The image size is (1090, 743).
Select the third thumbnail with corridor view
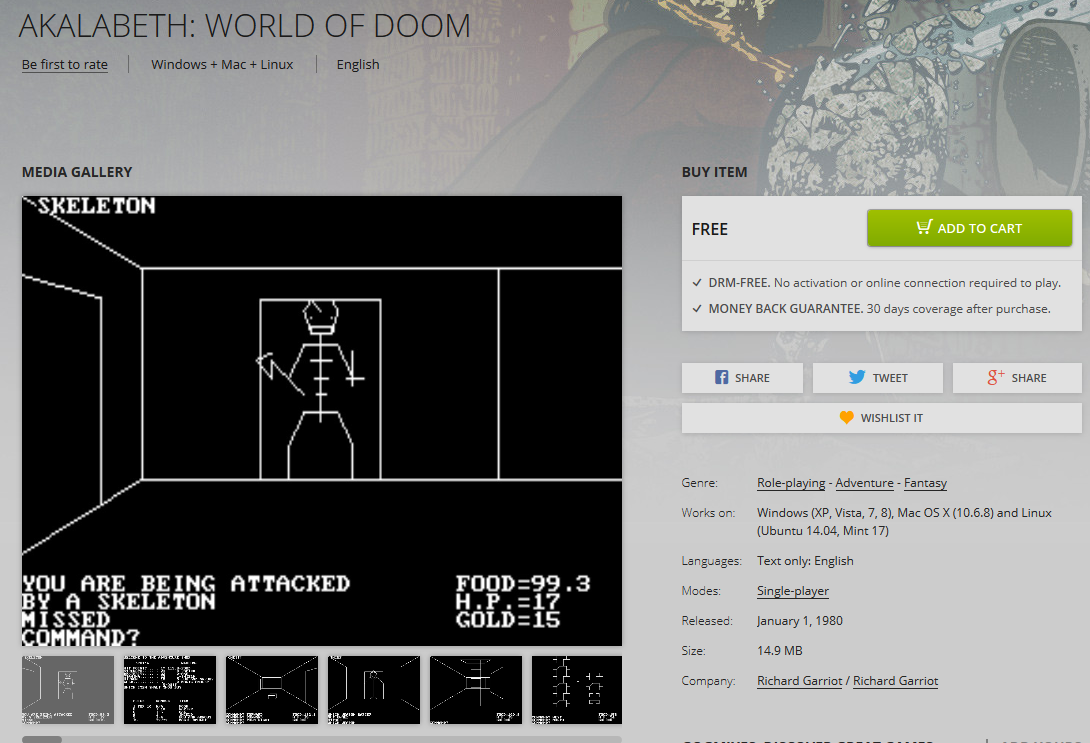pyautogui.click(x=272, y=690)
